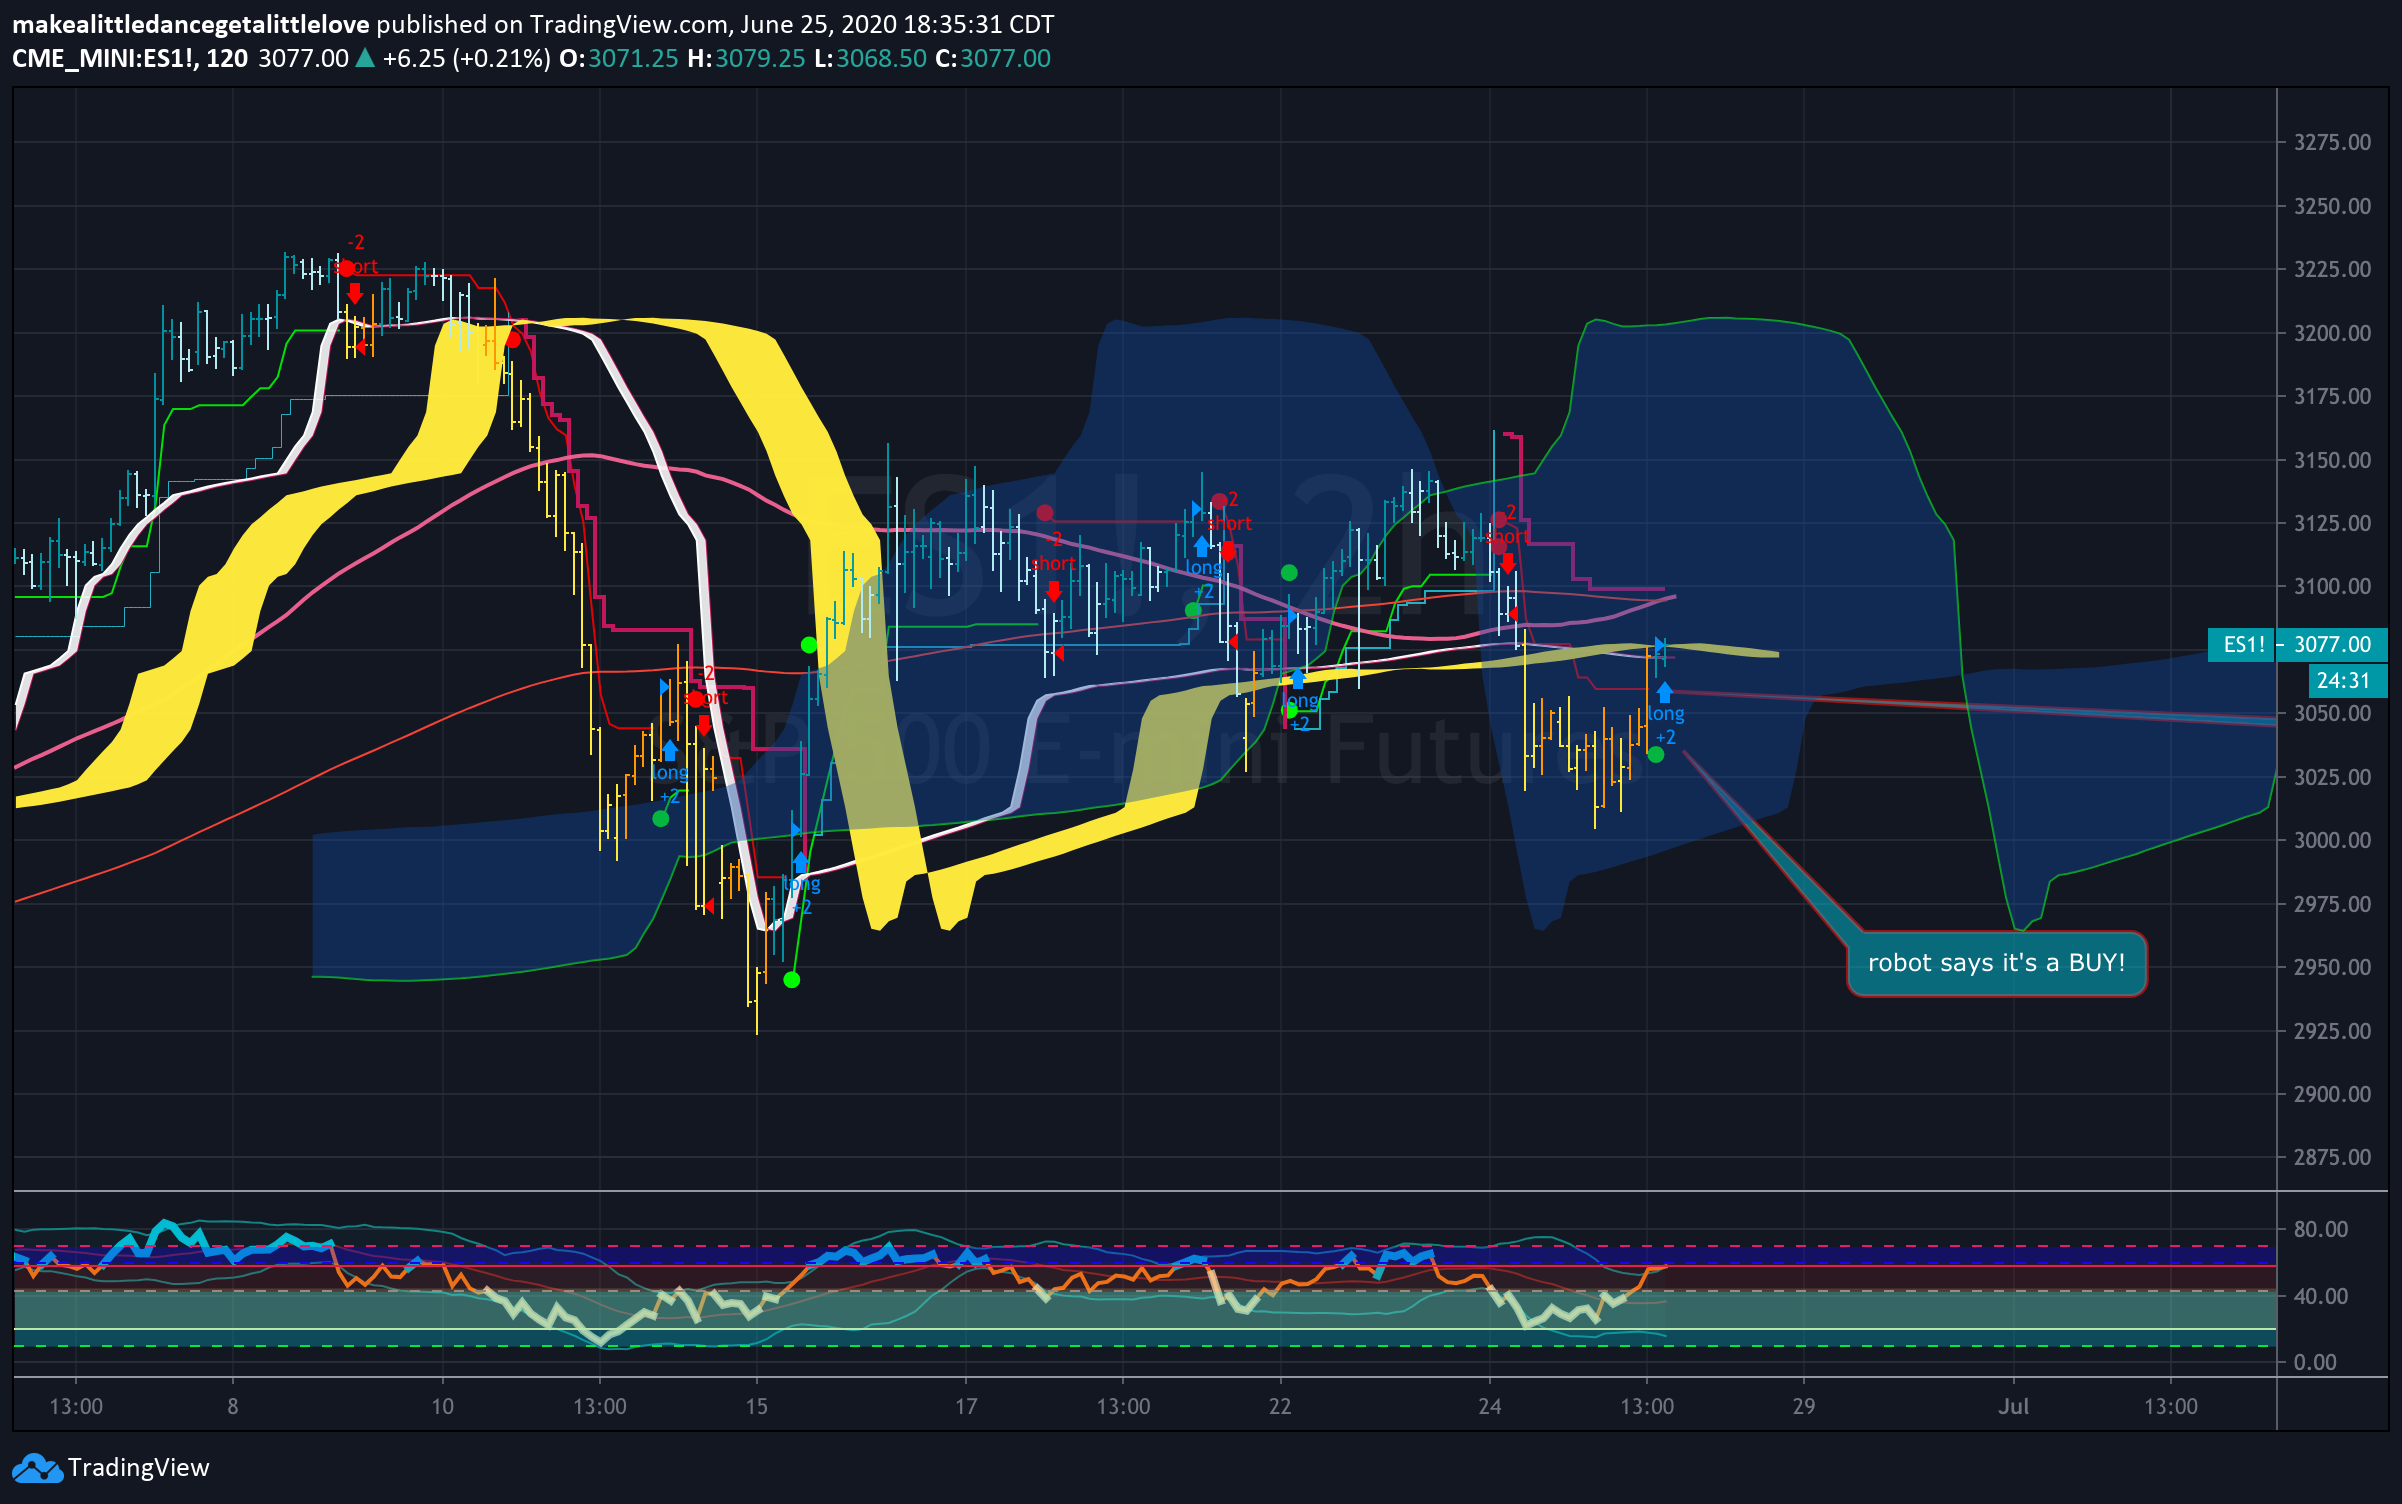This screenshot has height=1504, width=2402.
Task: Click the 3200.00 price axis label
Action: [x=2332, y=333]
